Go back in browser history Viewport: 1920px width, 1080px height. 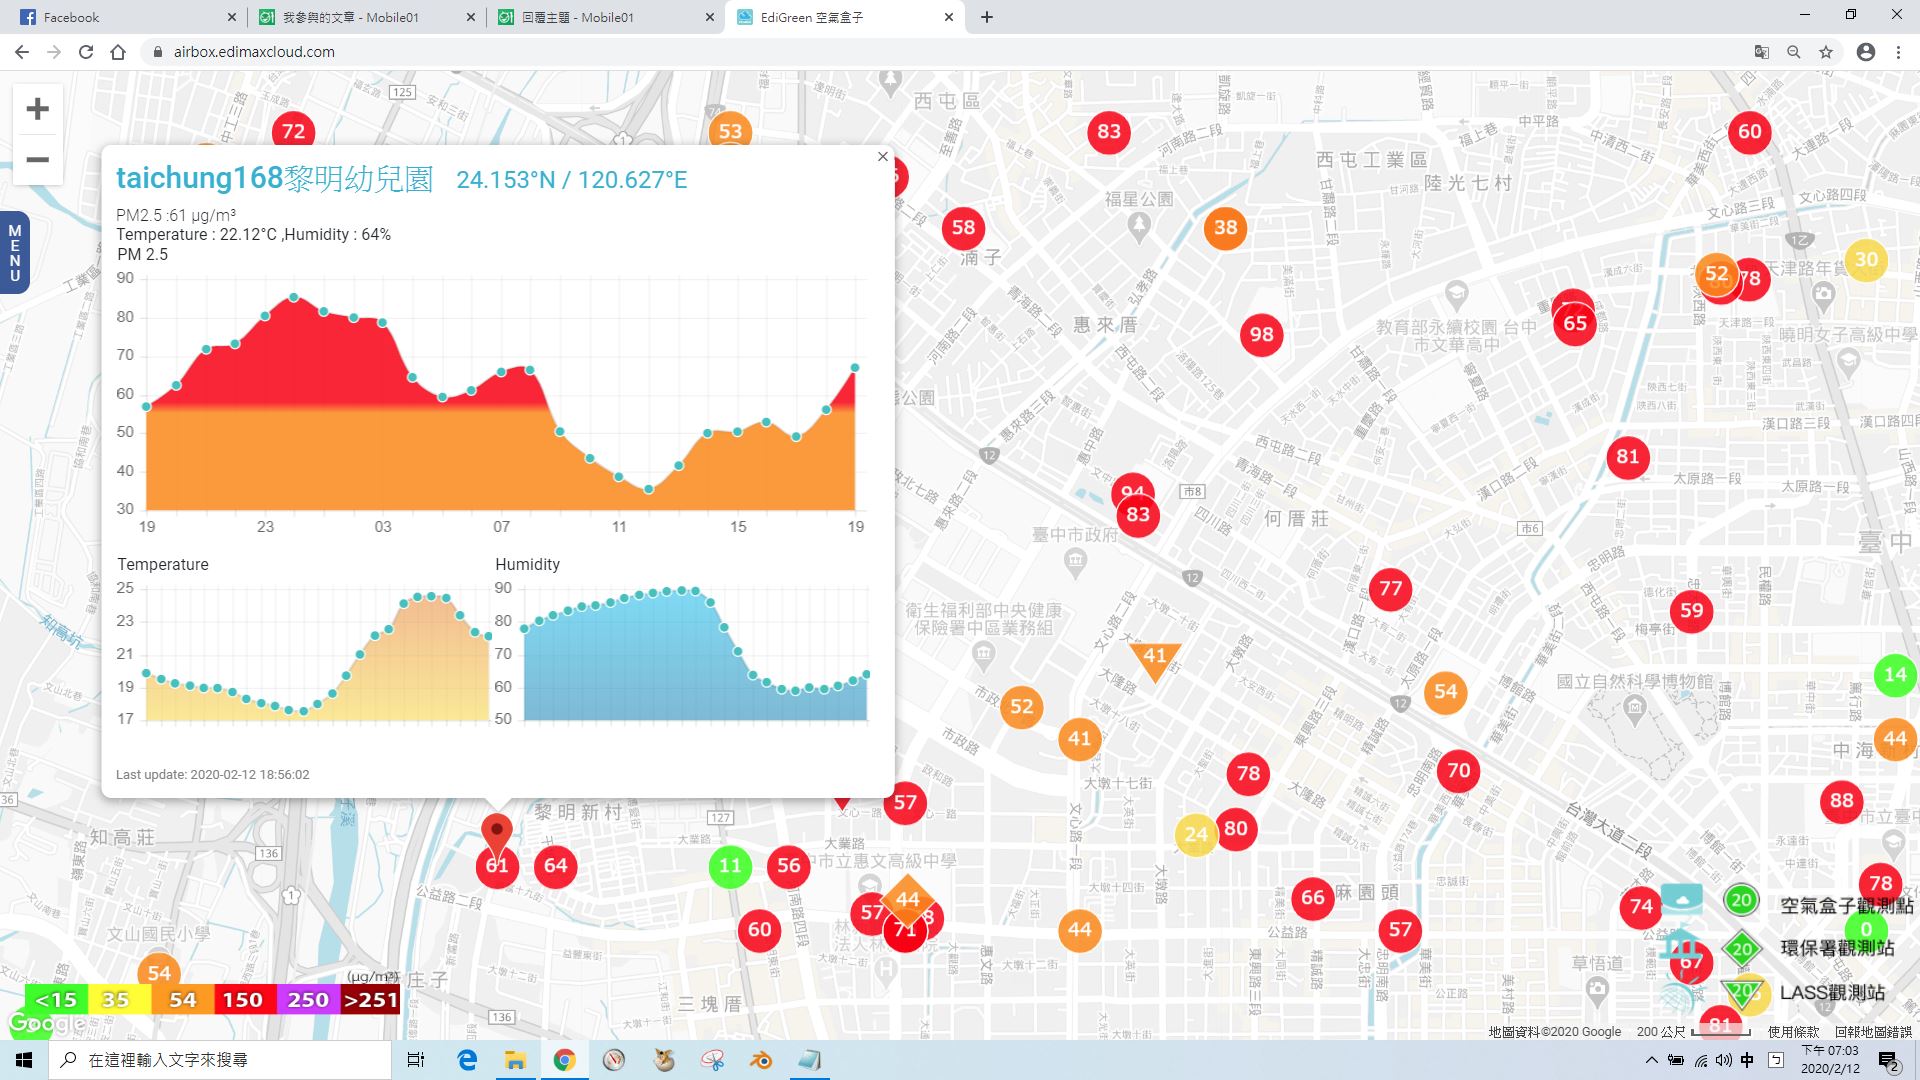(22, 52)
